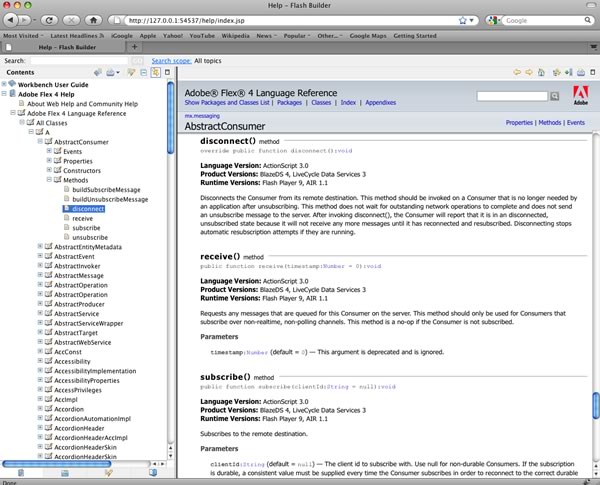Click the content pane vertical scrollbar thumb
Viewport: 600px width, 485px height.
click(596, 406)
